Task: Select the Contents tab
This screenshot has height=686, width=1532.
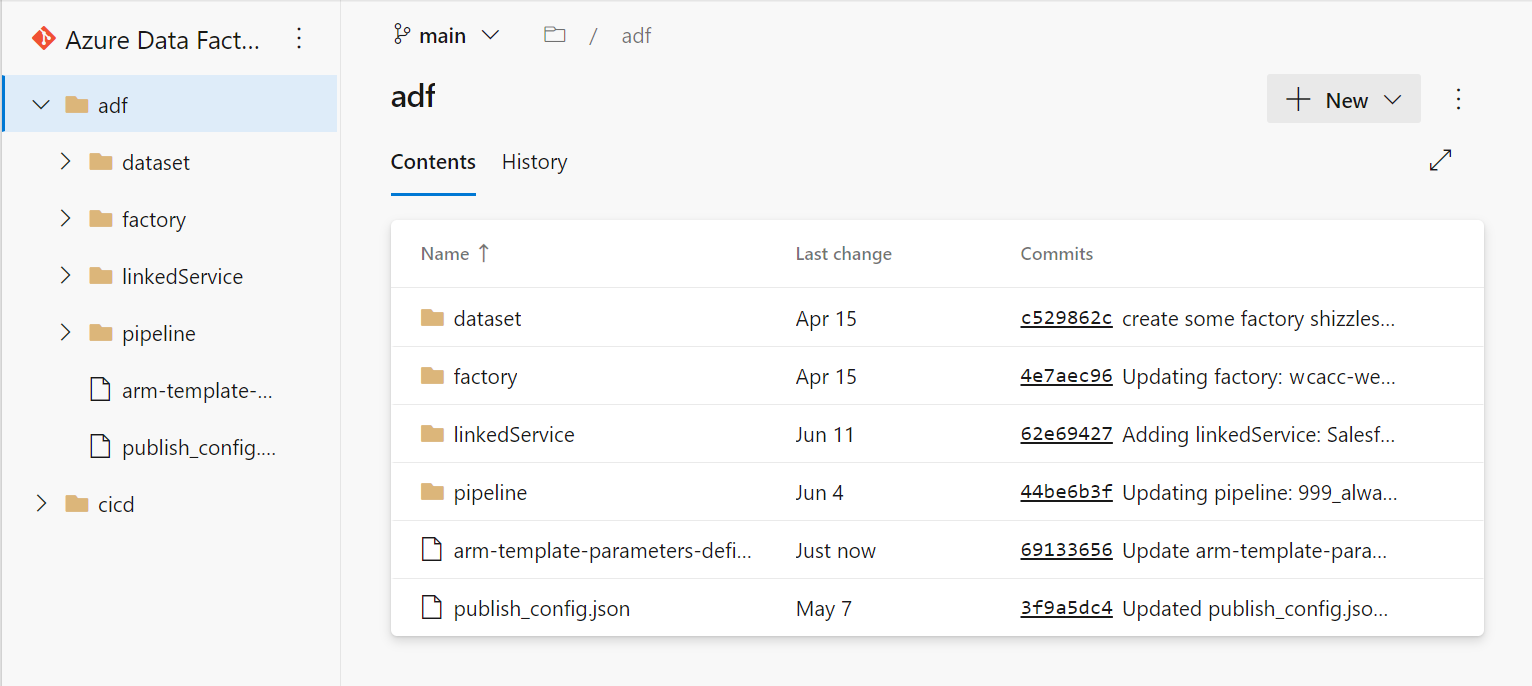Action: 433,162
